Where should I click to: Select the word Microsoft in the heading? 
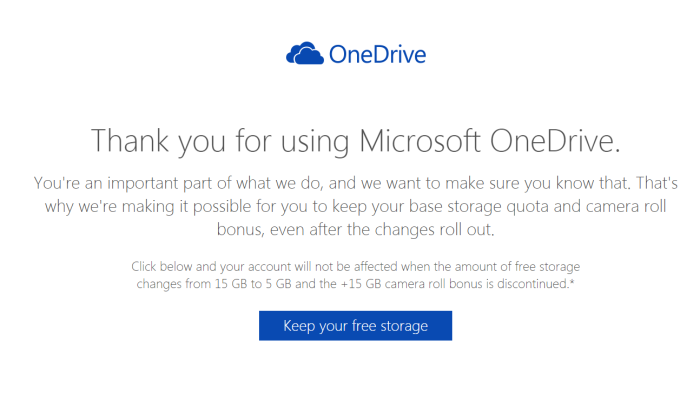coord(420,141)
